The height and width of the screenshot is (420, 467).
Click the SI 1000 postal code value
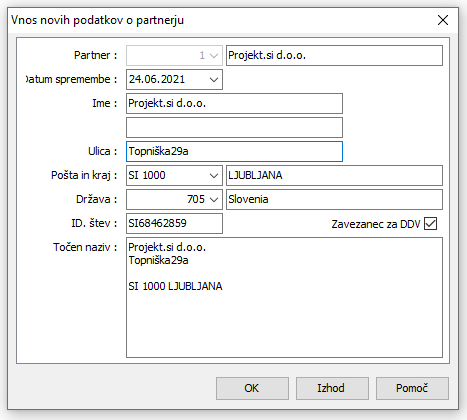click(x=147, y=175)
